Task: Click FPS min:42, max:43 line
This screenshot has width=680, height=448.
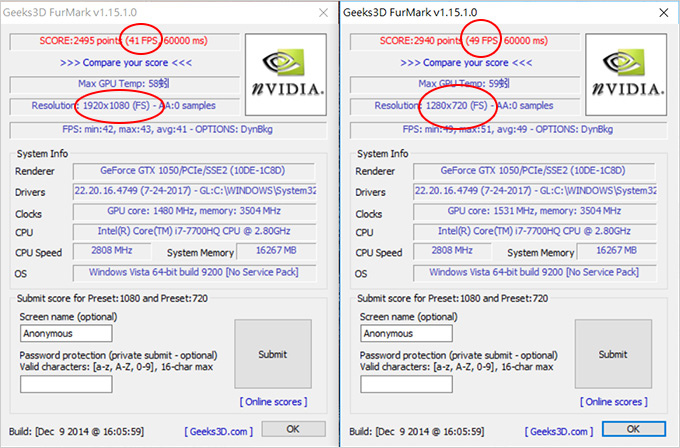Action: click(168, 130)
